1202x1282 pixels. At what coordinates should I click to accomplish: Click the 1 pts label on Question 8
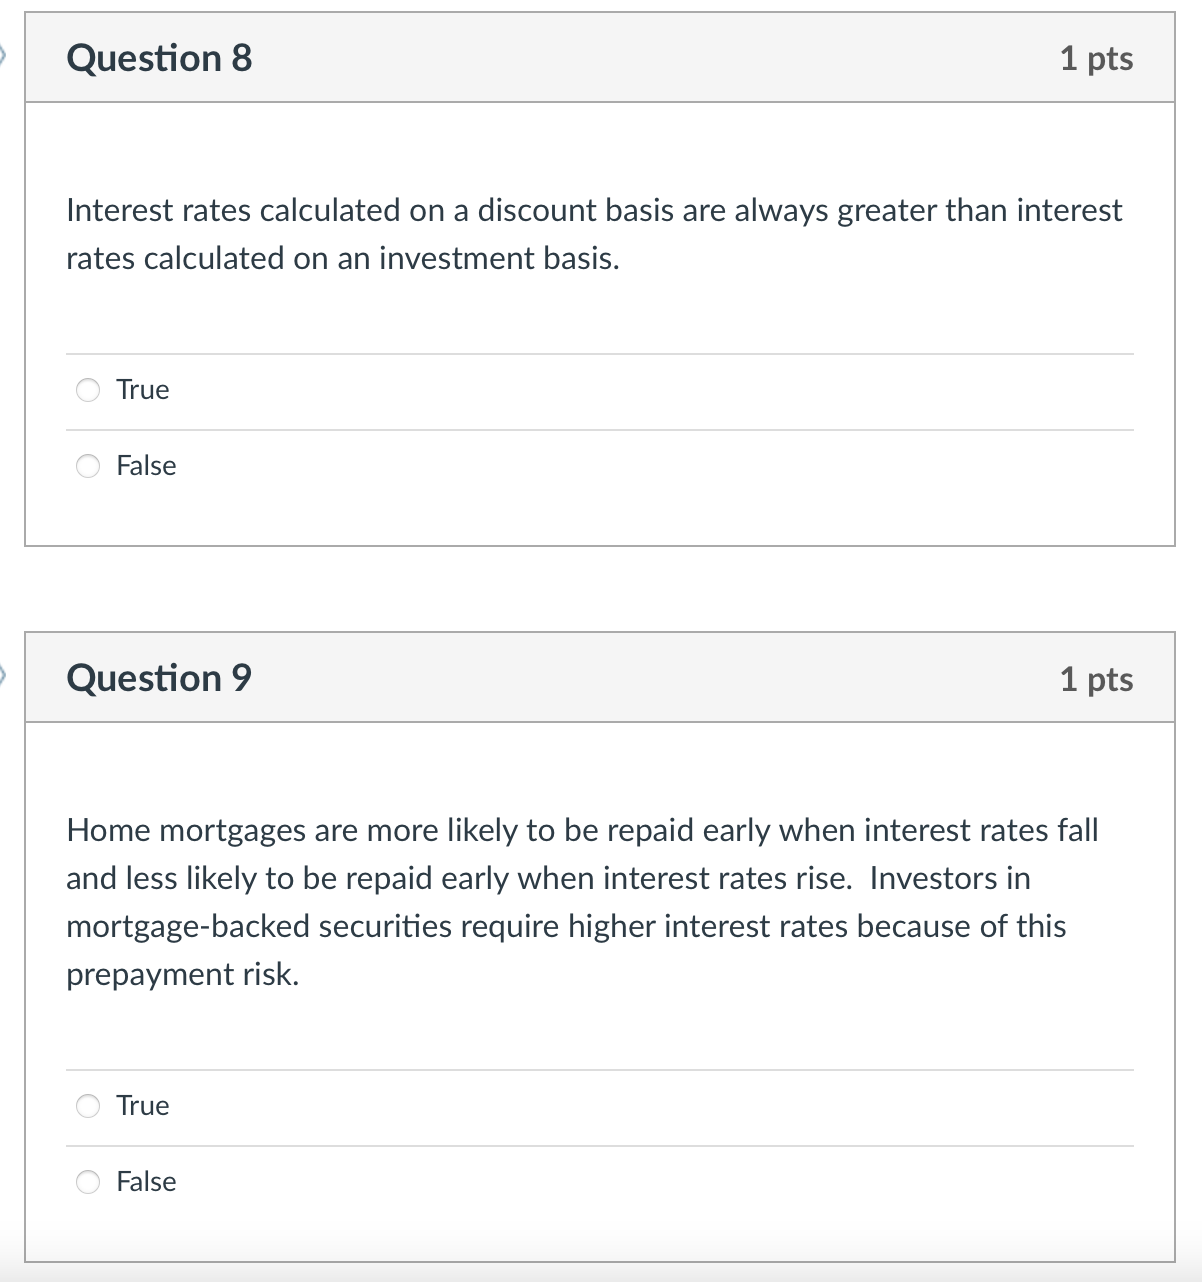click(1097, 60)
